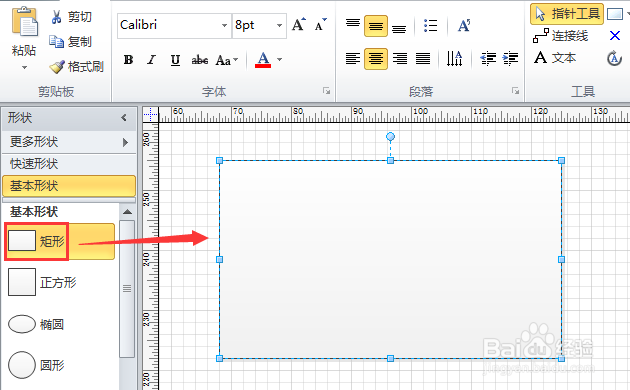Click the increase indent icon

510,59
